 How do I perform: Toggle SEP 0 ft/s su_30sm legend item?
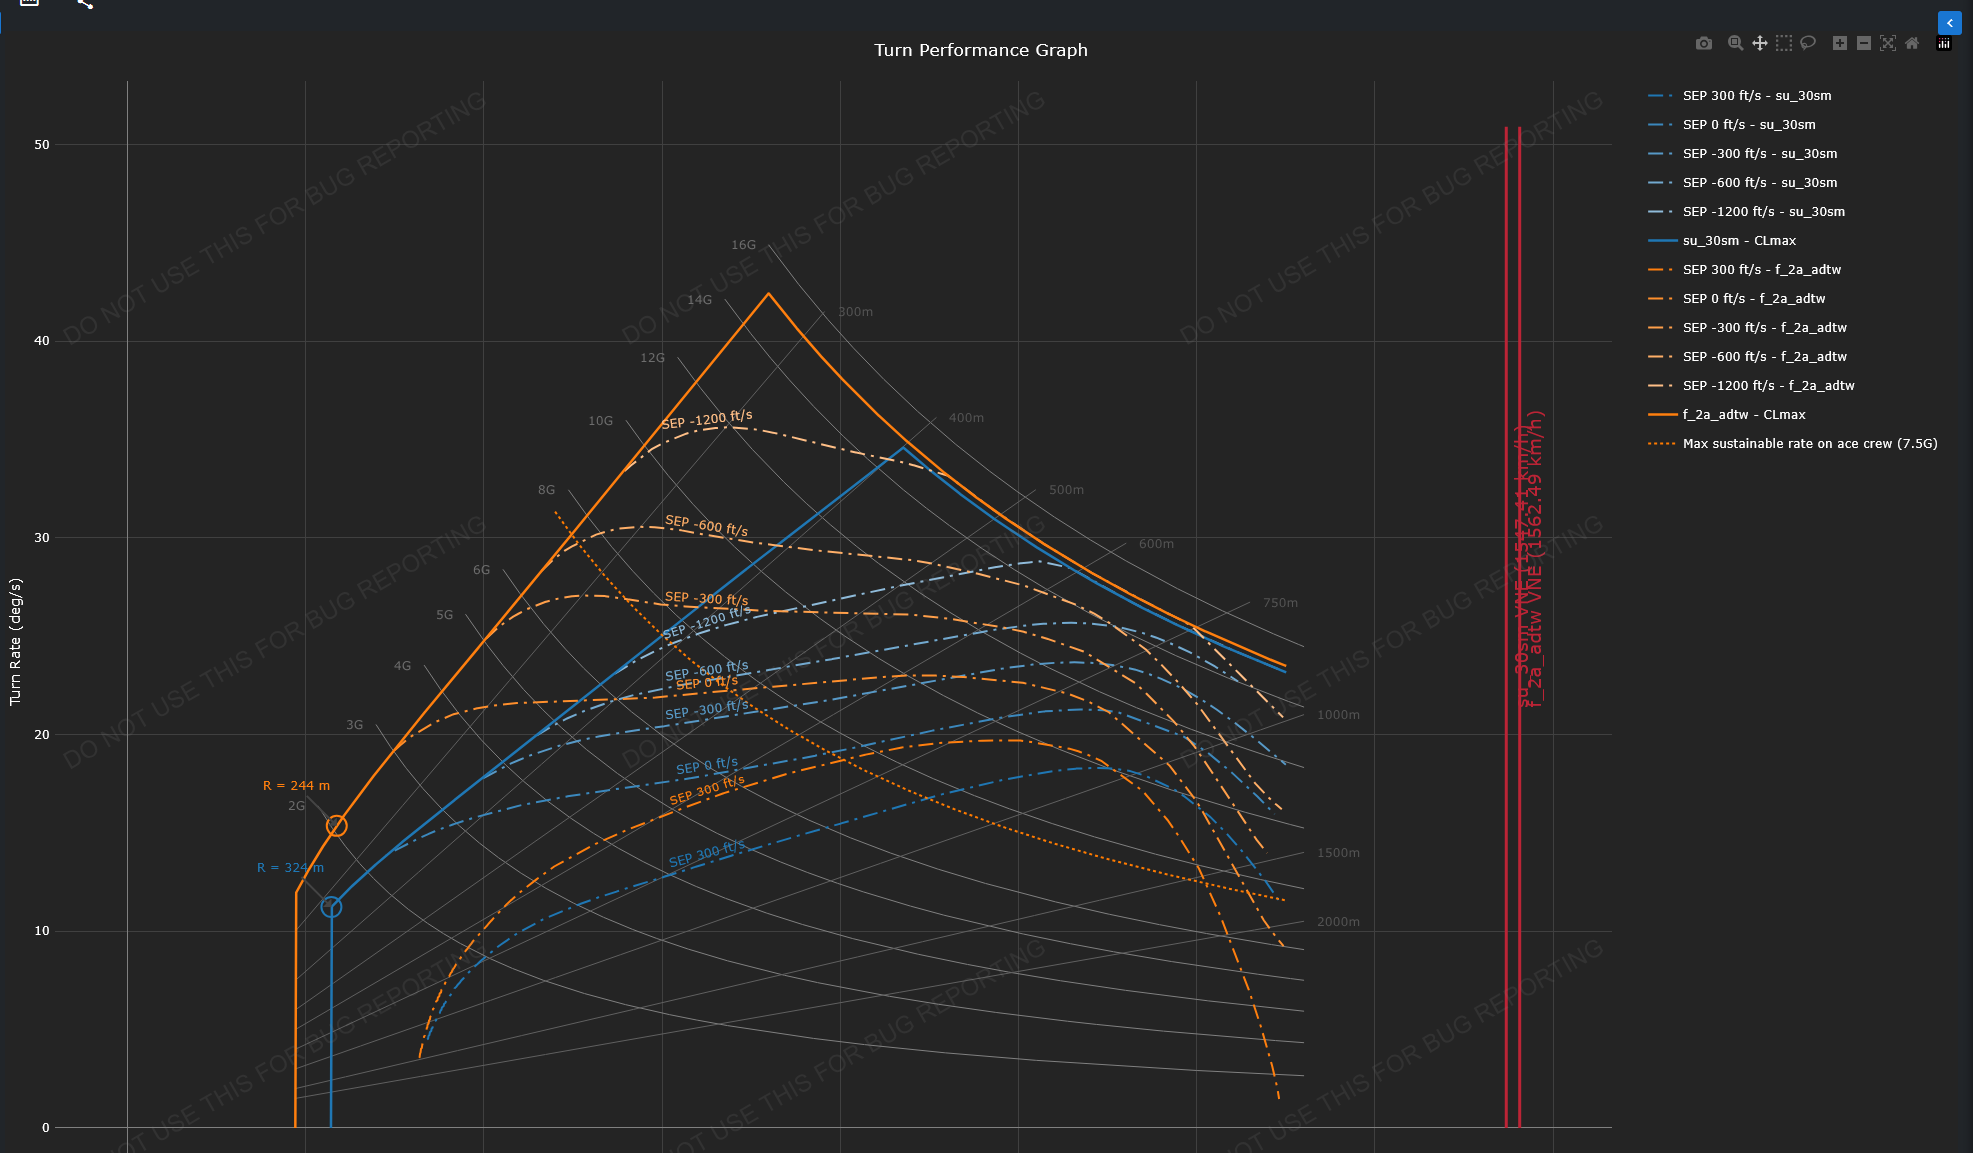[x=1748, y=125]
